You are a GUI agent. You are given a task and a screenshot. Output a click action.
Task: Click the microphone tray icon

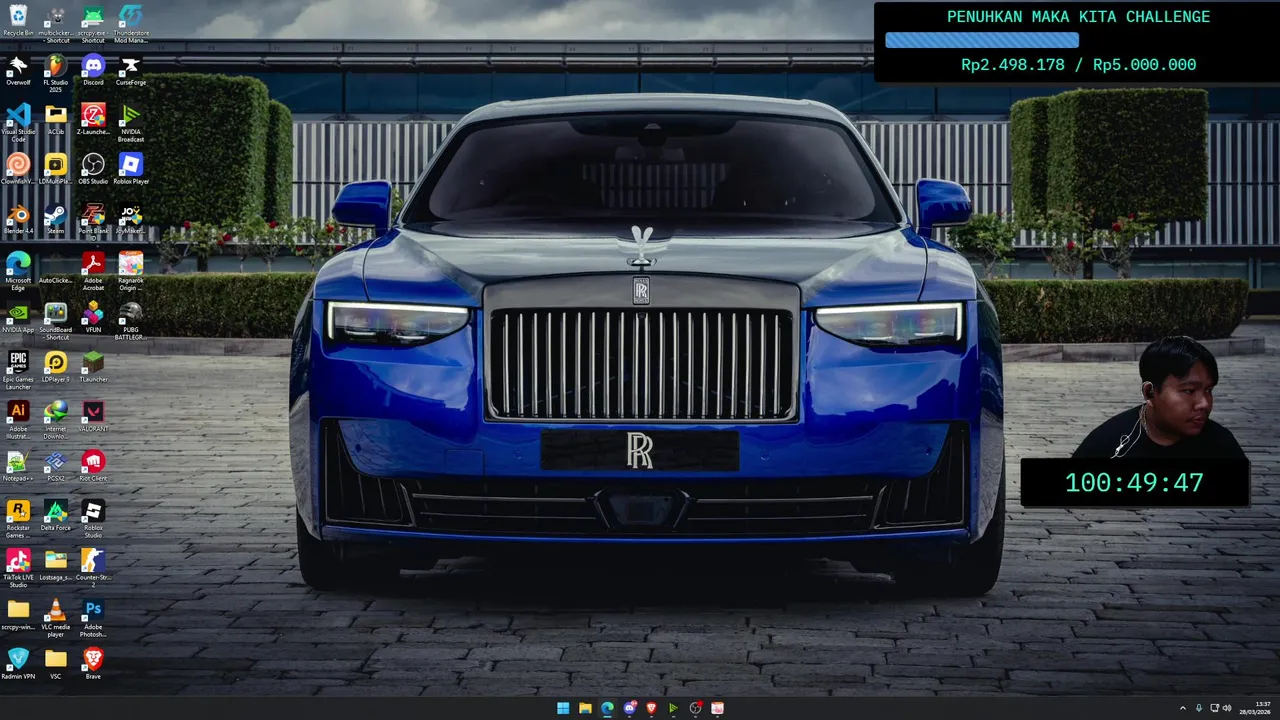pos(1199,708)
